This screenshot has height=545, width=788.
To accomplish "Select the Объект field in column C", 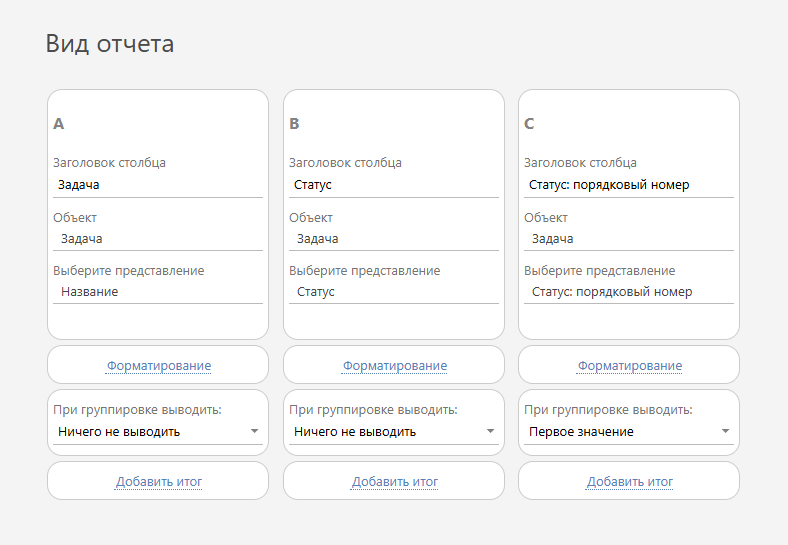I will [629, 239].
